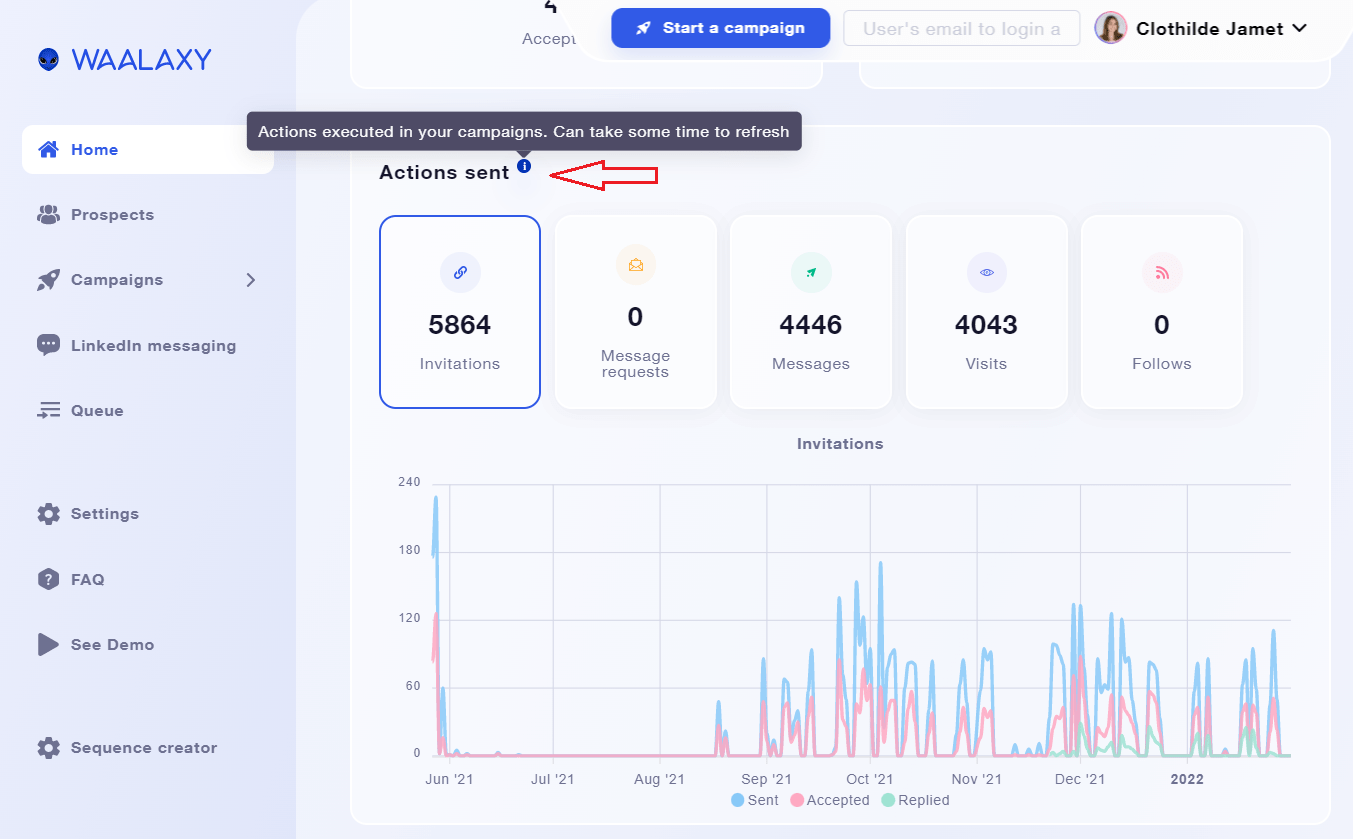Click Start a campaign button
This screenshot has height=839, width=1353.
click(721, 28)
